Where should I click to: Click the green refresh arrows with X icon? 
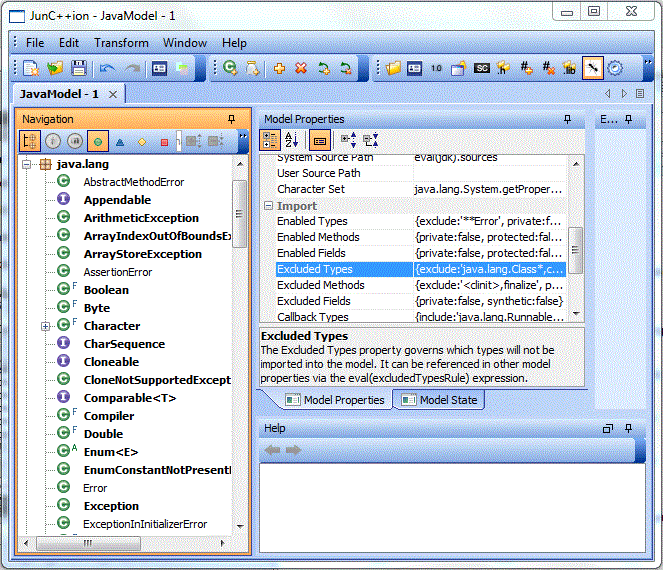pyautogui.click(x=346, y=68)
